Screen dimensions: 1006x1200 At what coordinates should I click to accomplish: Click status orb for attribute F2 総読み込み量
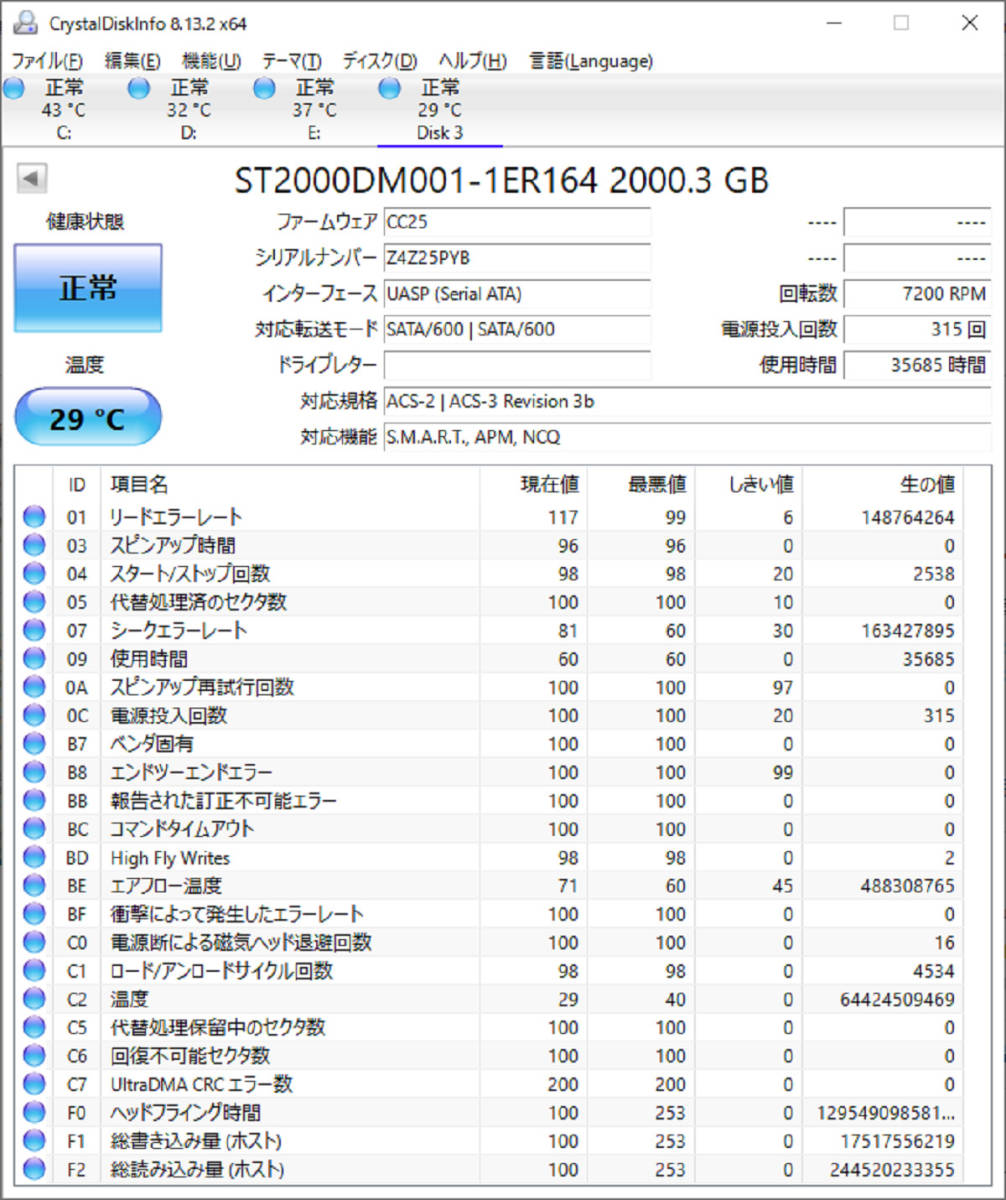pos(34,1168)
